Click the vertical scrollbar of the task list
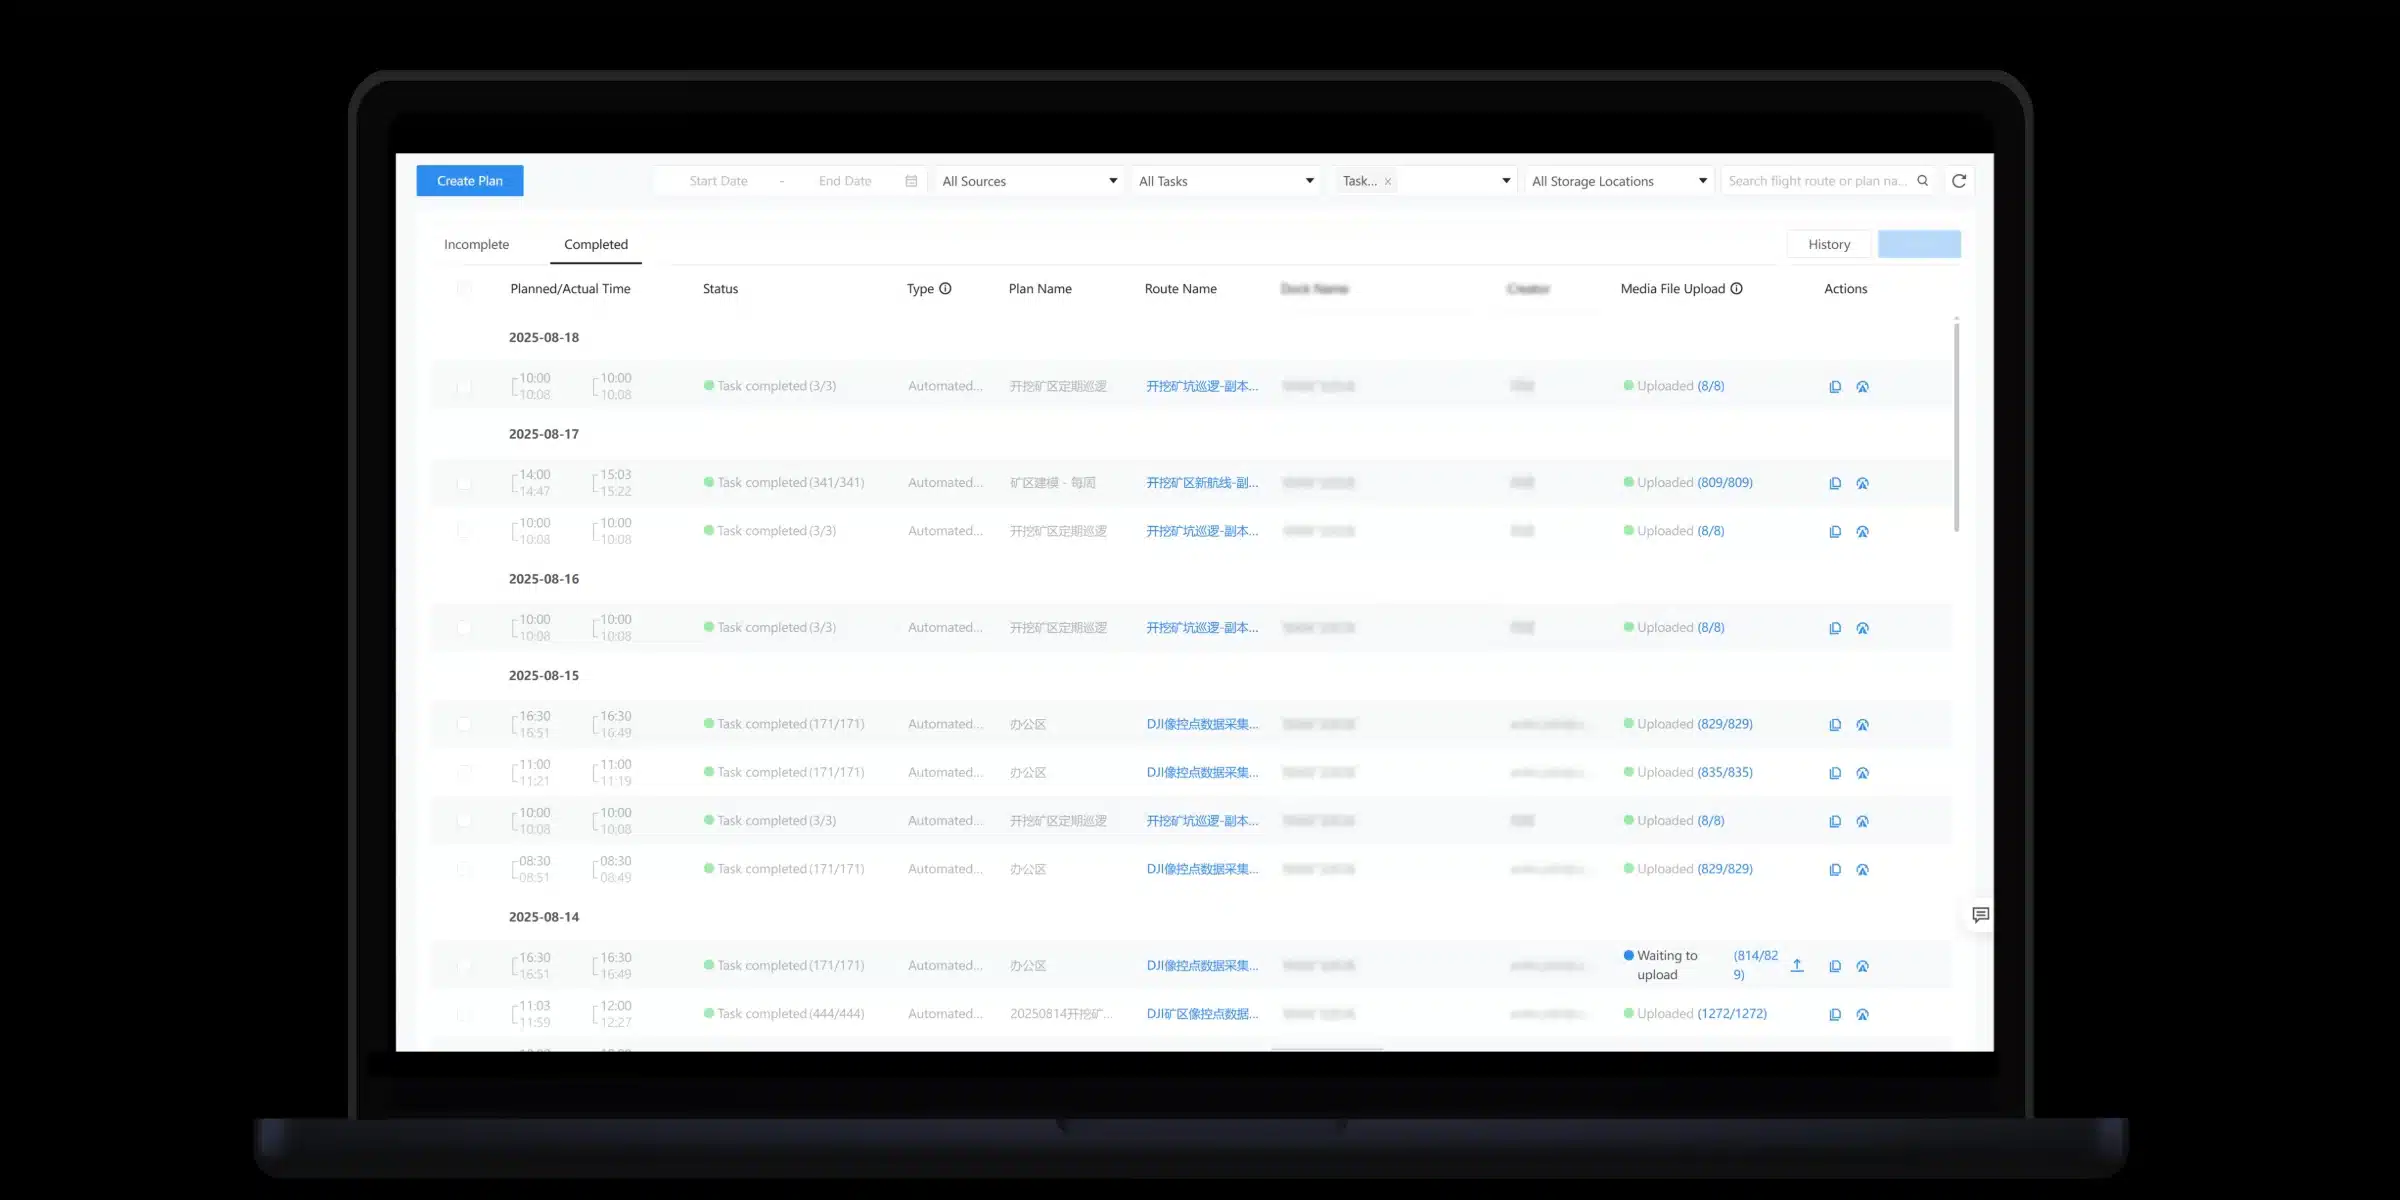2400x1200 pixels. pyautogui.click(x=1956, y=425)
